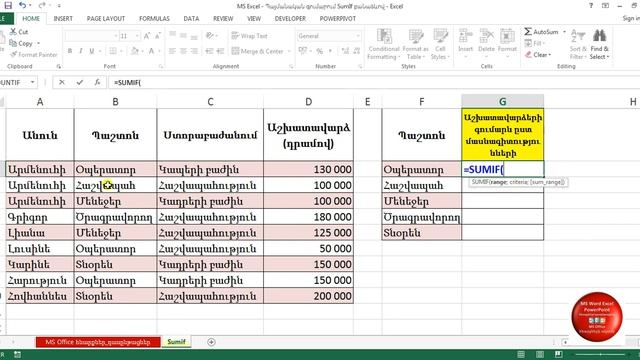640x360 pixels.
Task: Click the Format cells icon
Action: (507, 36)
